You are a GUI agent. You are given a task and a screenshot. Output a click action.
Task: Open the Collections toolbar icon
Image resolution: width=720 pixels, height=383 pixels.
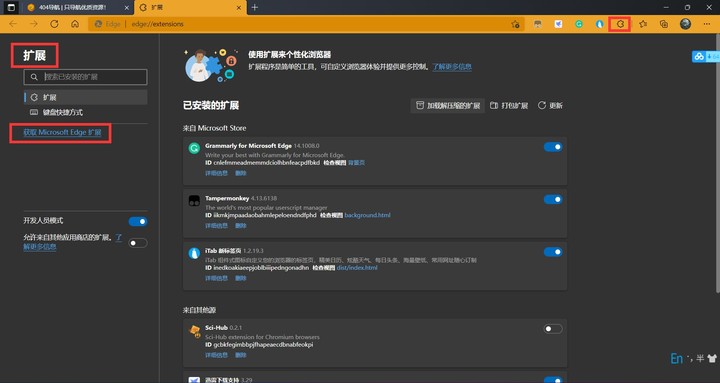[x=664, y=24]
